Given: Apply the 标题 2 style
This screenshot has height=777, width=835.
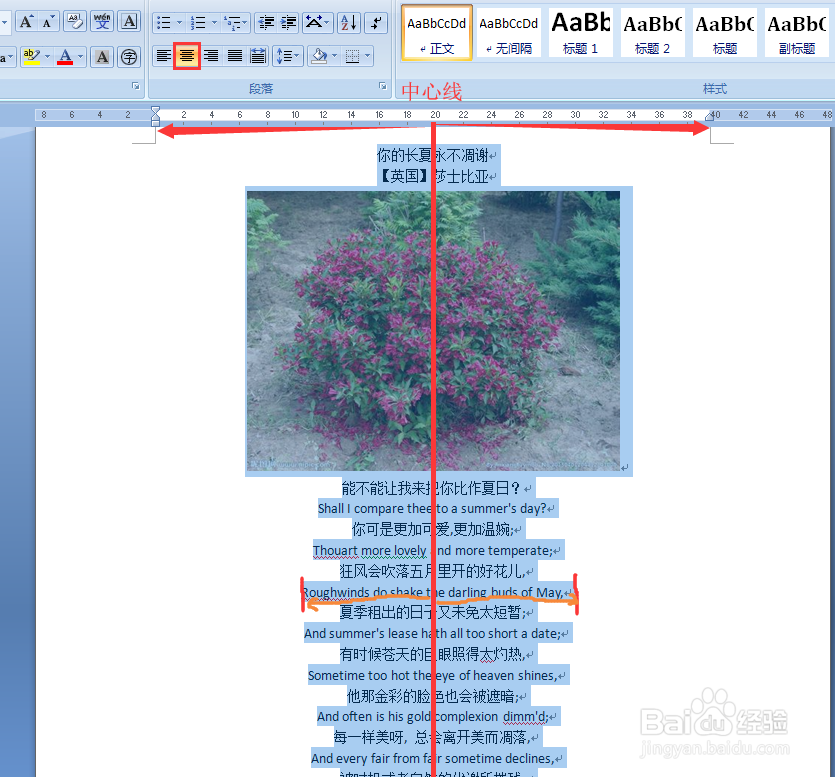Looking at the screenshot, I should tap(652, 32).
